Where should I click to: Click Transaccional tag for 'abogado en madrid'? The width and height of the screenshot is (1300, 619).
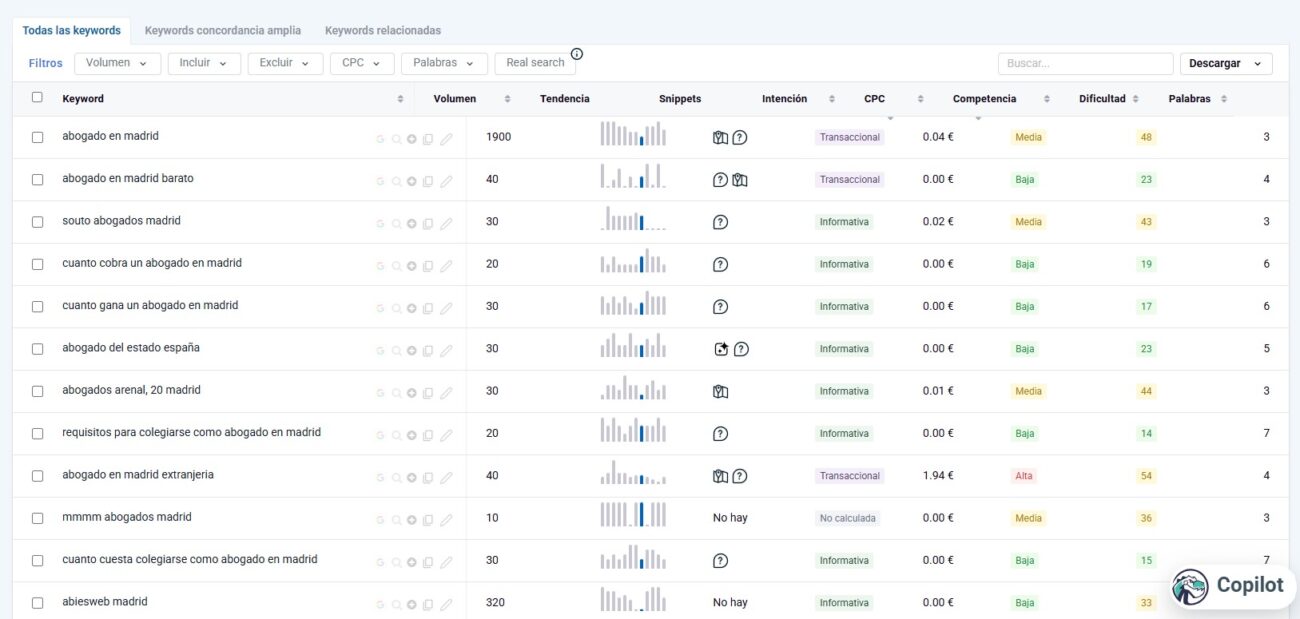point(850,138)
